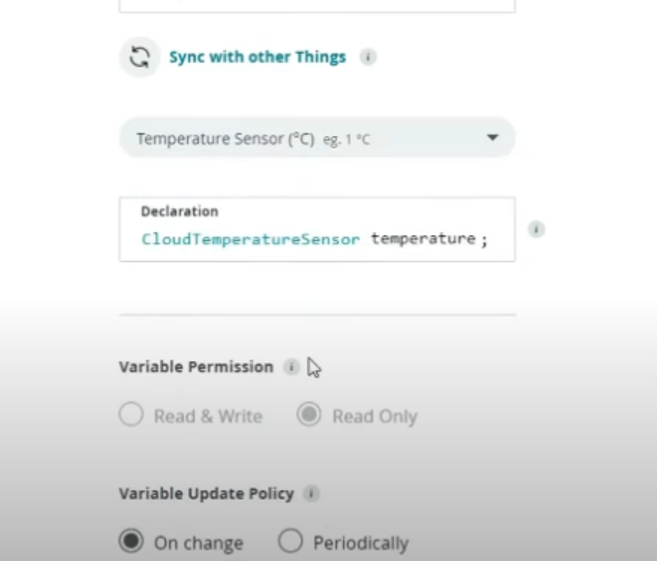This screenshot has height=561, width=657.
Task: Click the eg. 1 °C example text
Action: [347, 140]
